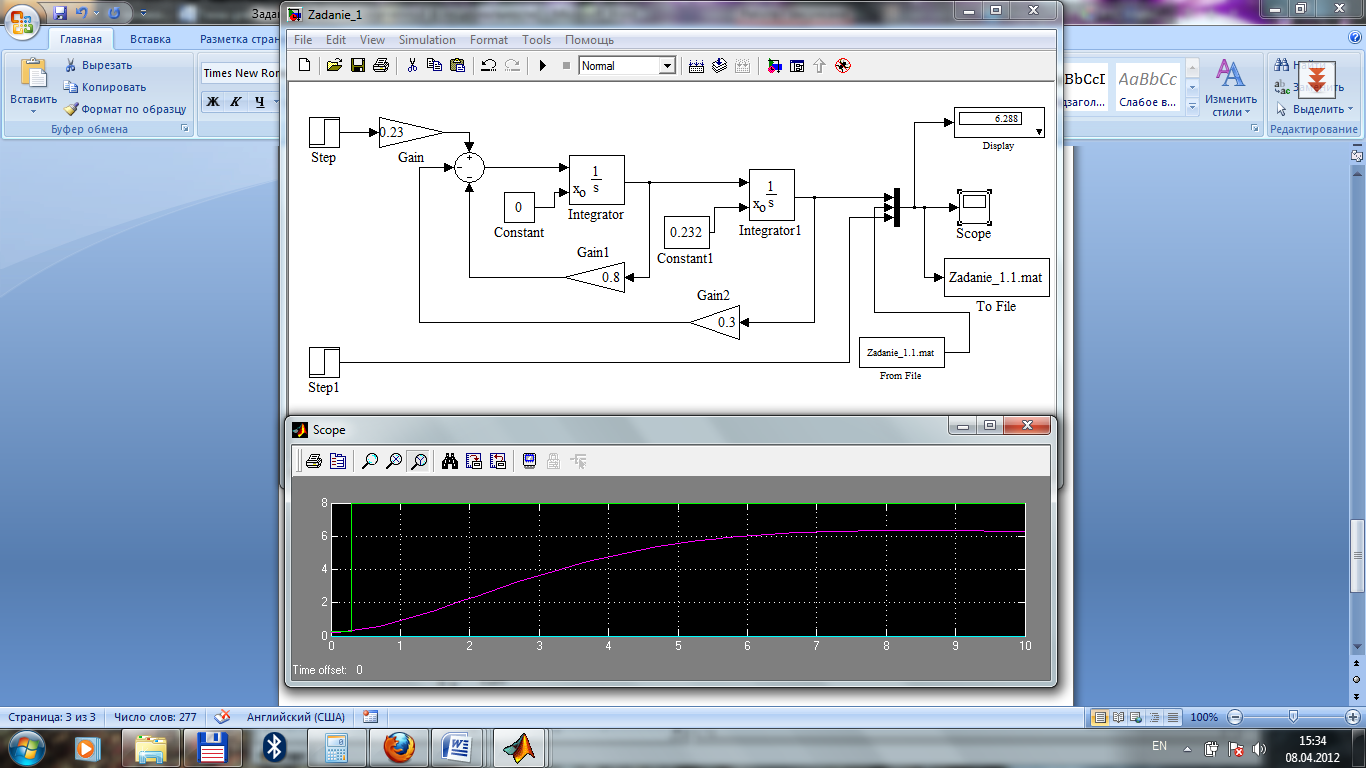Print the Simulink model

click(380, 66)
